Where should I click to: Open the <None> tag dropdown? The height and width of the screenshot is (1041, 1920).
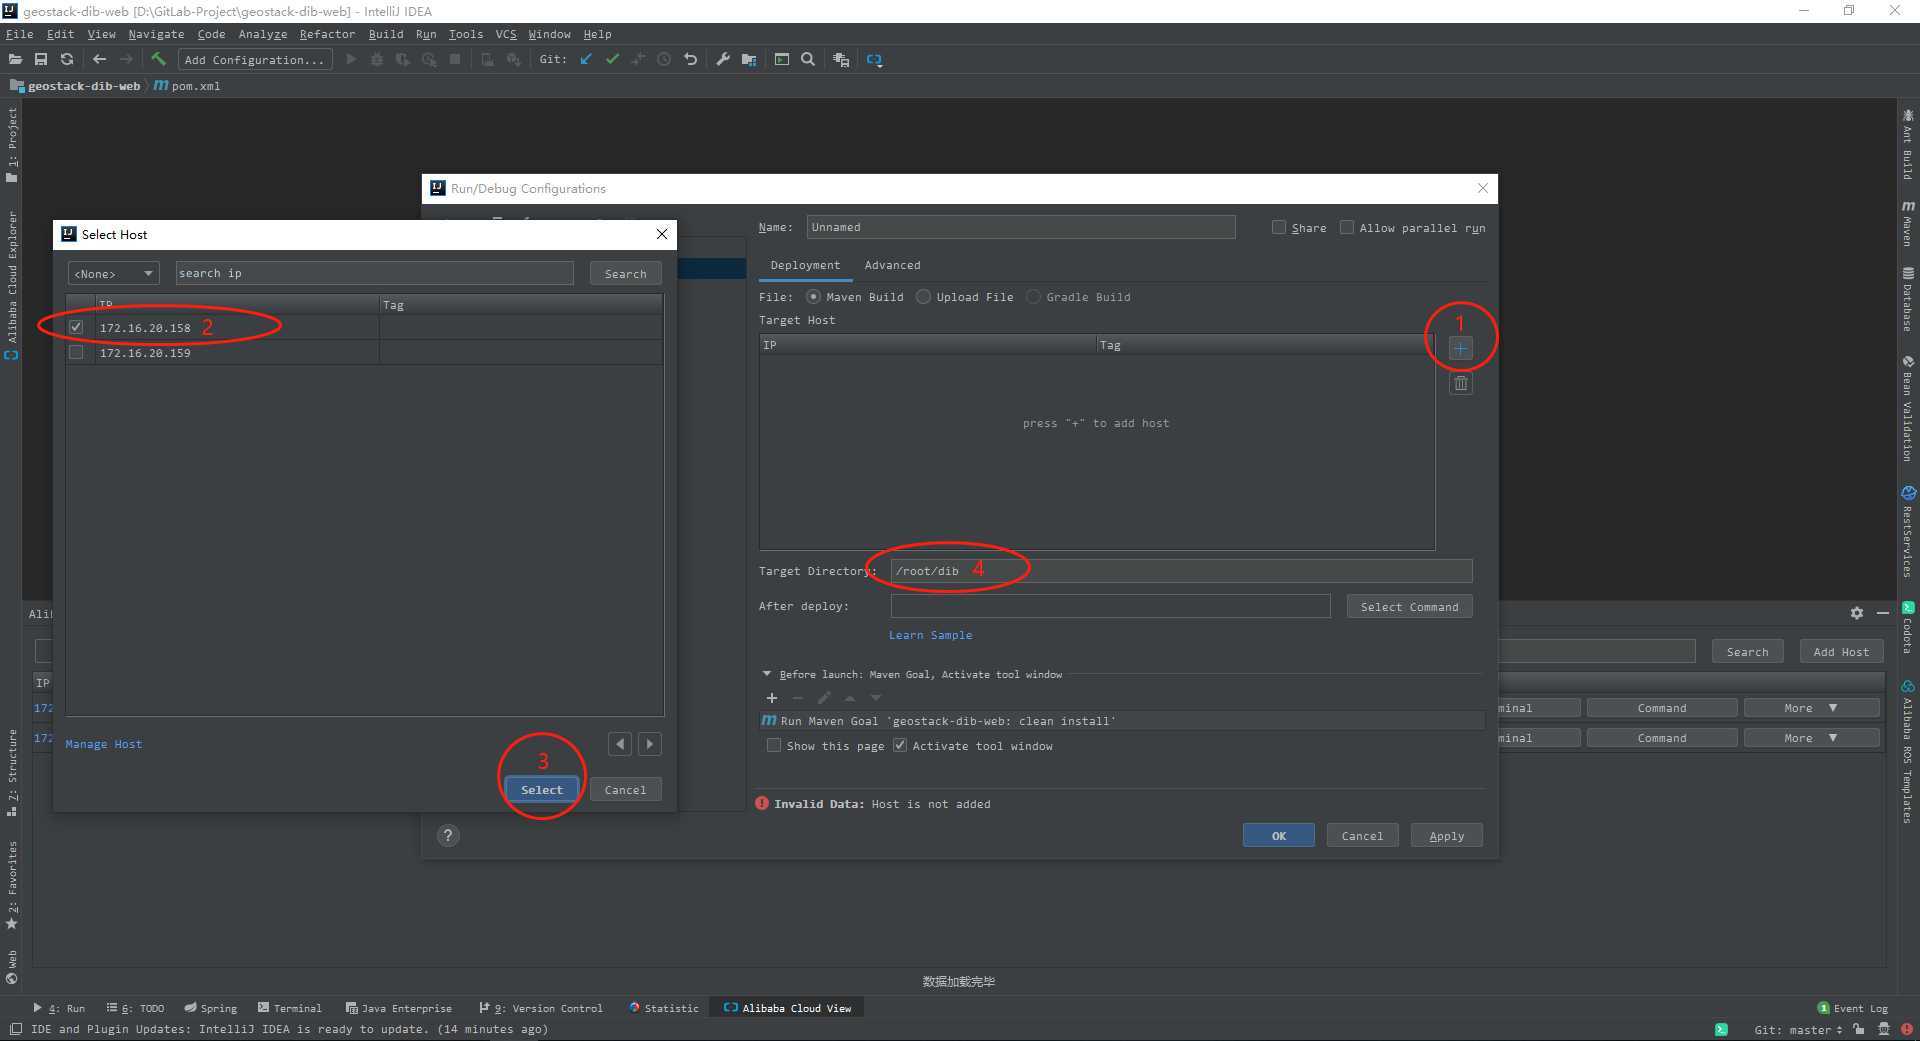pyautogui.click(x=113, y=273)
